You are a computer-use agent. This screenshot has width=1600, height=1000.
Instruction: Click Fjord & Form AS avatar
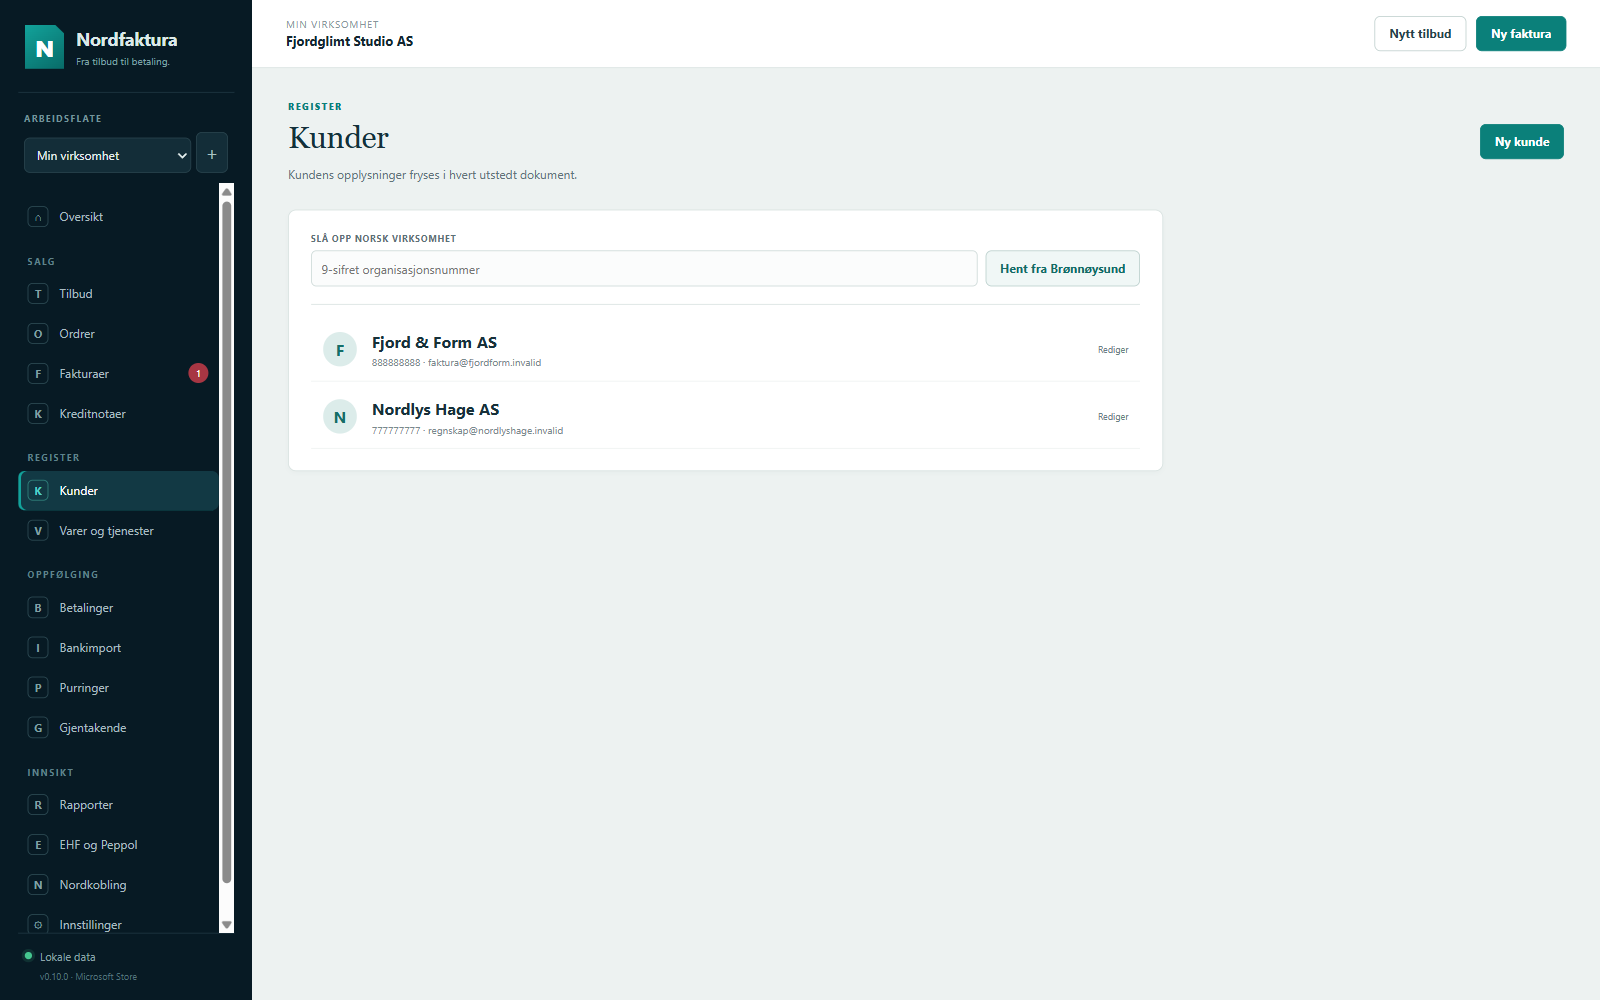[x=340, y=350]
